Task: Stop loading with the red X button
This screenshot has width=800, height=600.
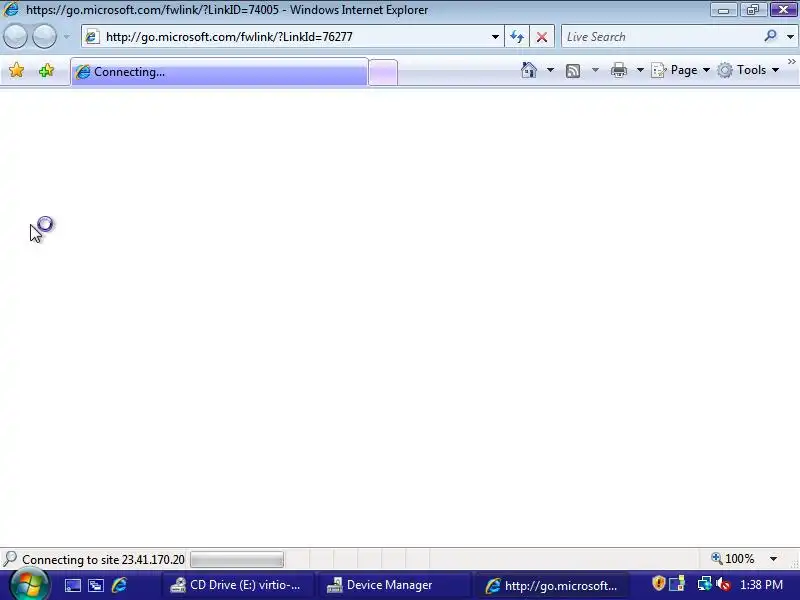Action: tap(542, 37)
